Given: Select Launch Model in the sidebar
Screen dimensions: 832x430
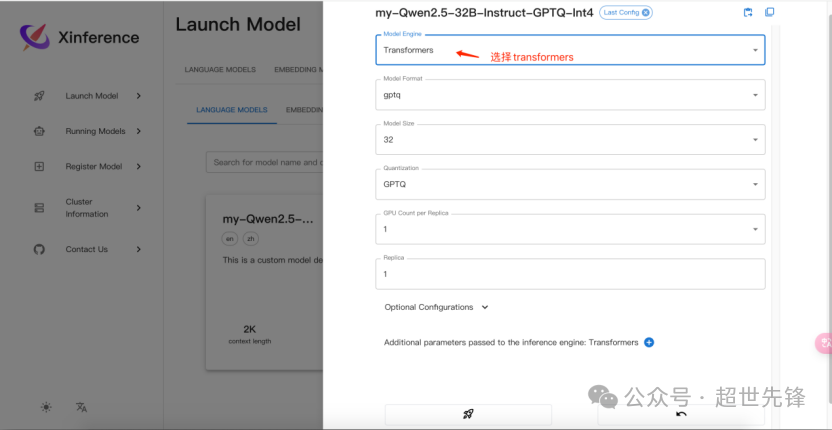Looking at the screenshot, I should tap(92, 96).
